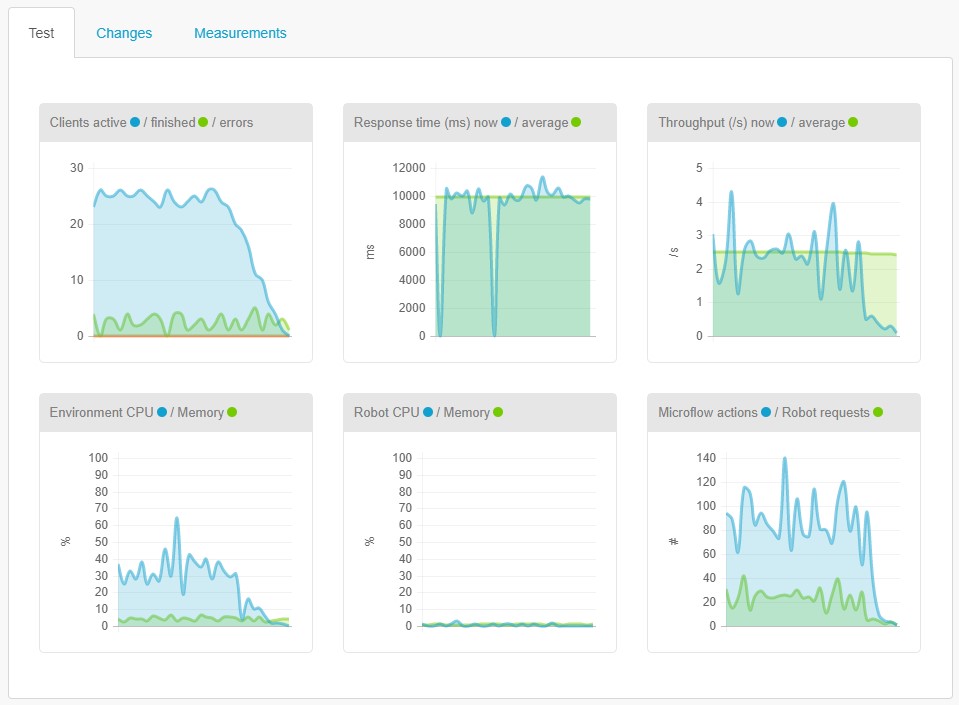The height and width of the screenshot is (705, 959).
Task: Select the Test tab
Action: point(42,33)
